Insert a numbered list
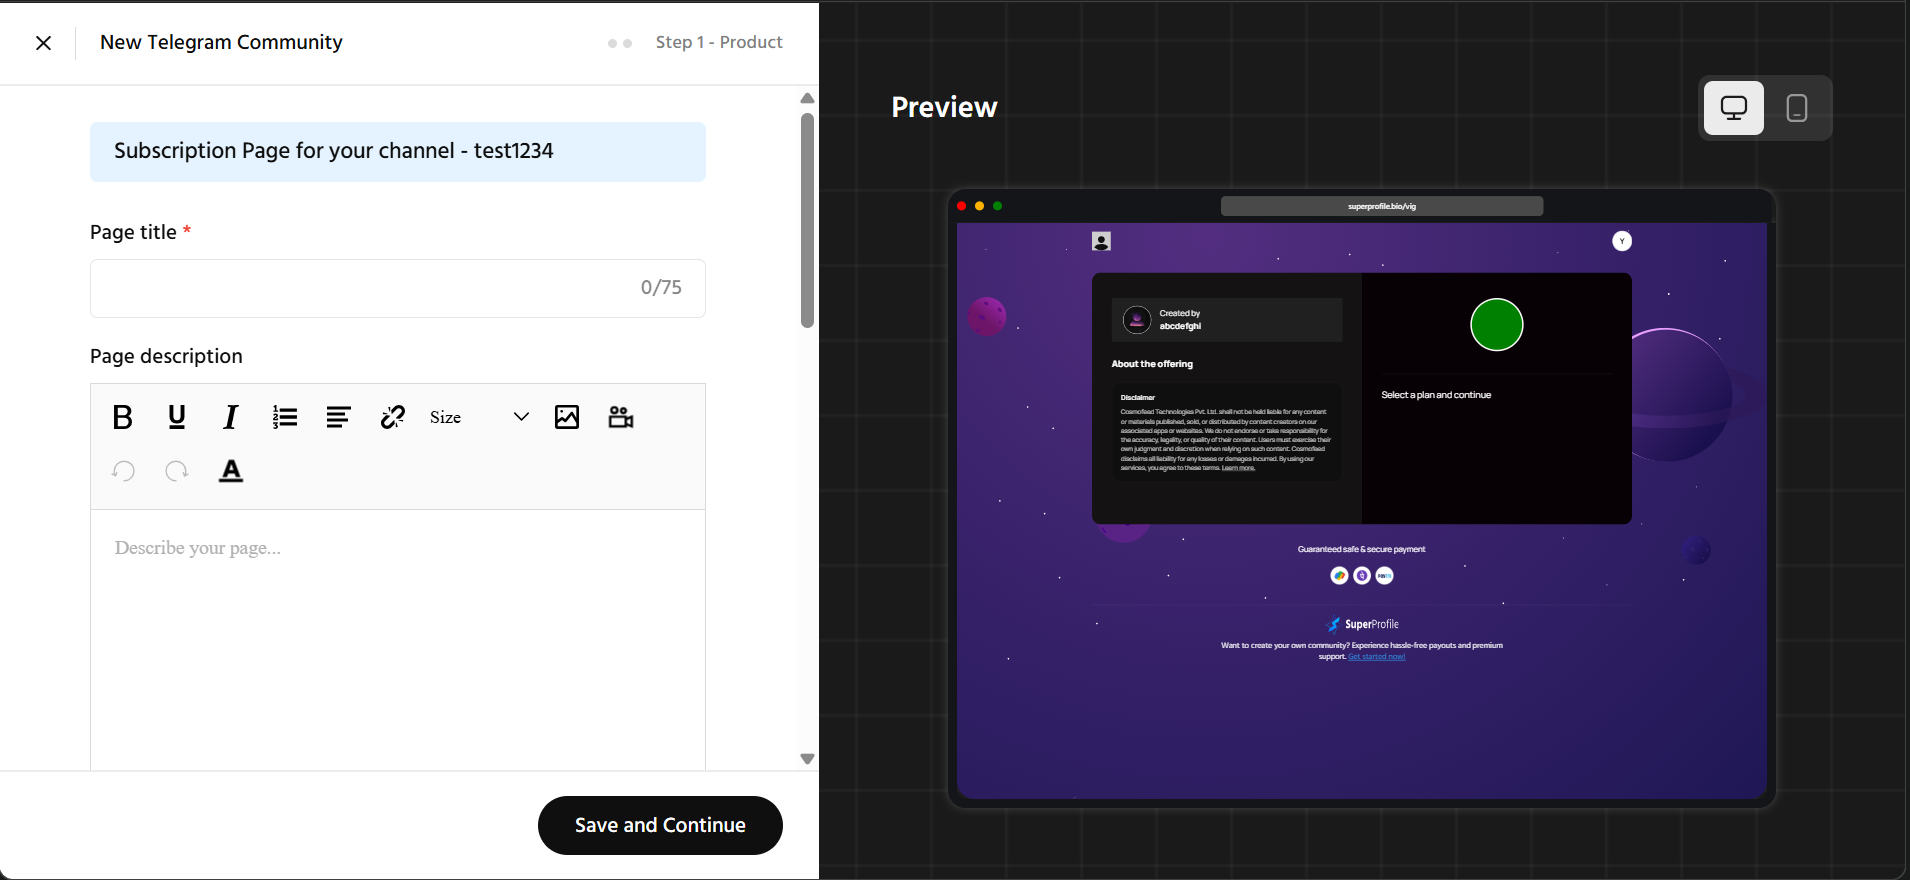 pos(285,417)
